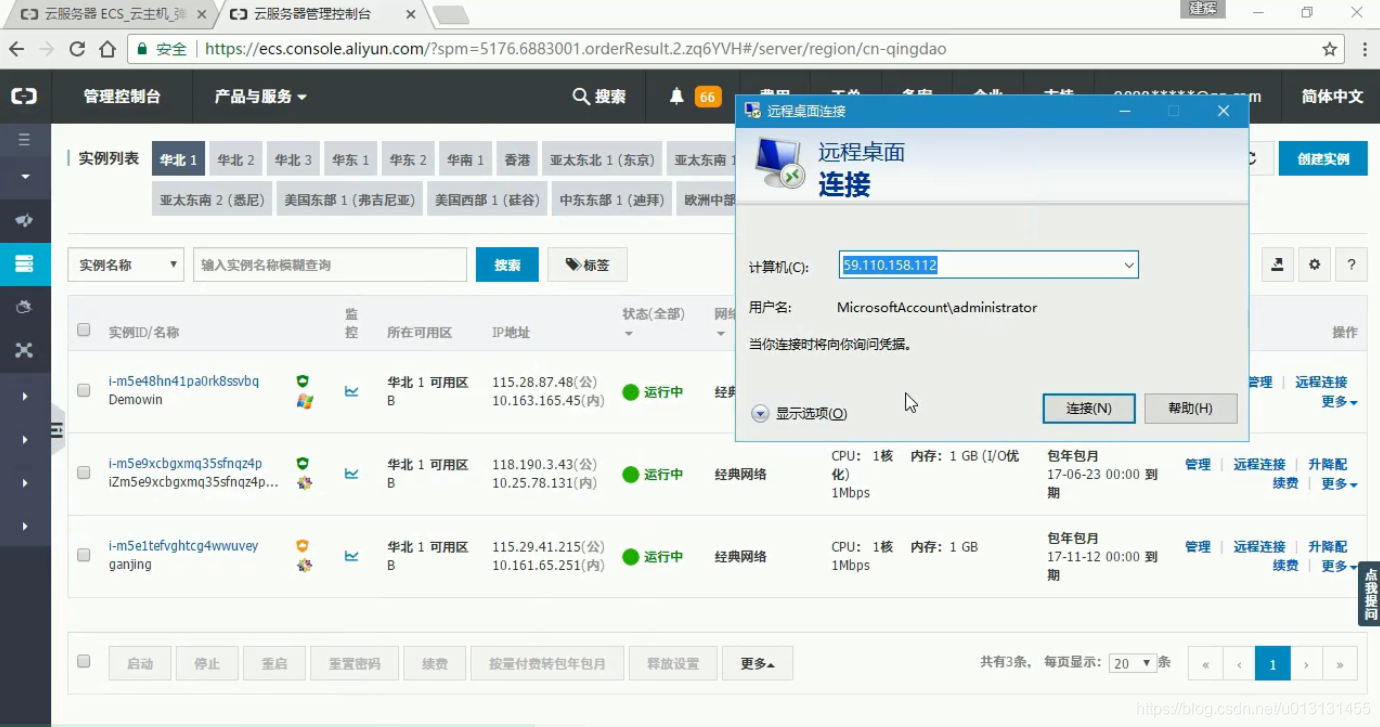Expand first collapsed sidebar section arrow
This screenshot has height=727, width=1380.
(x=25, y=397)
